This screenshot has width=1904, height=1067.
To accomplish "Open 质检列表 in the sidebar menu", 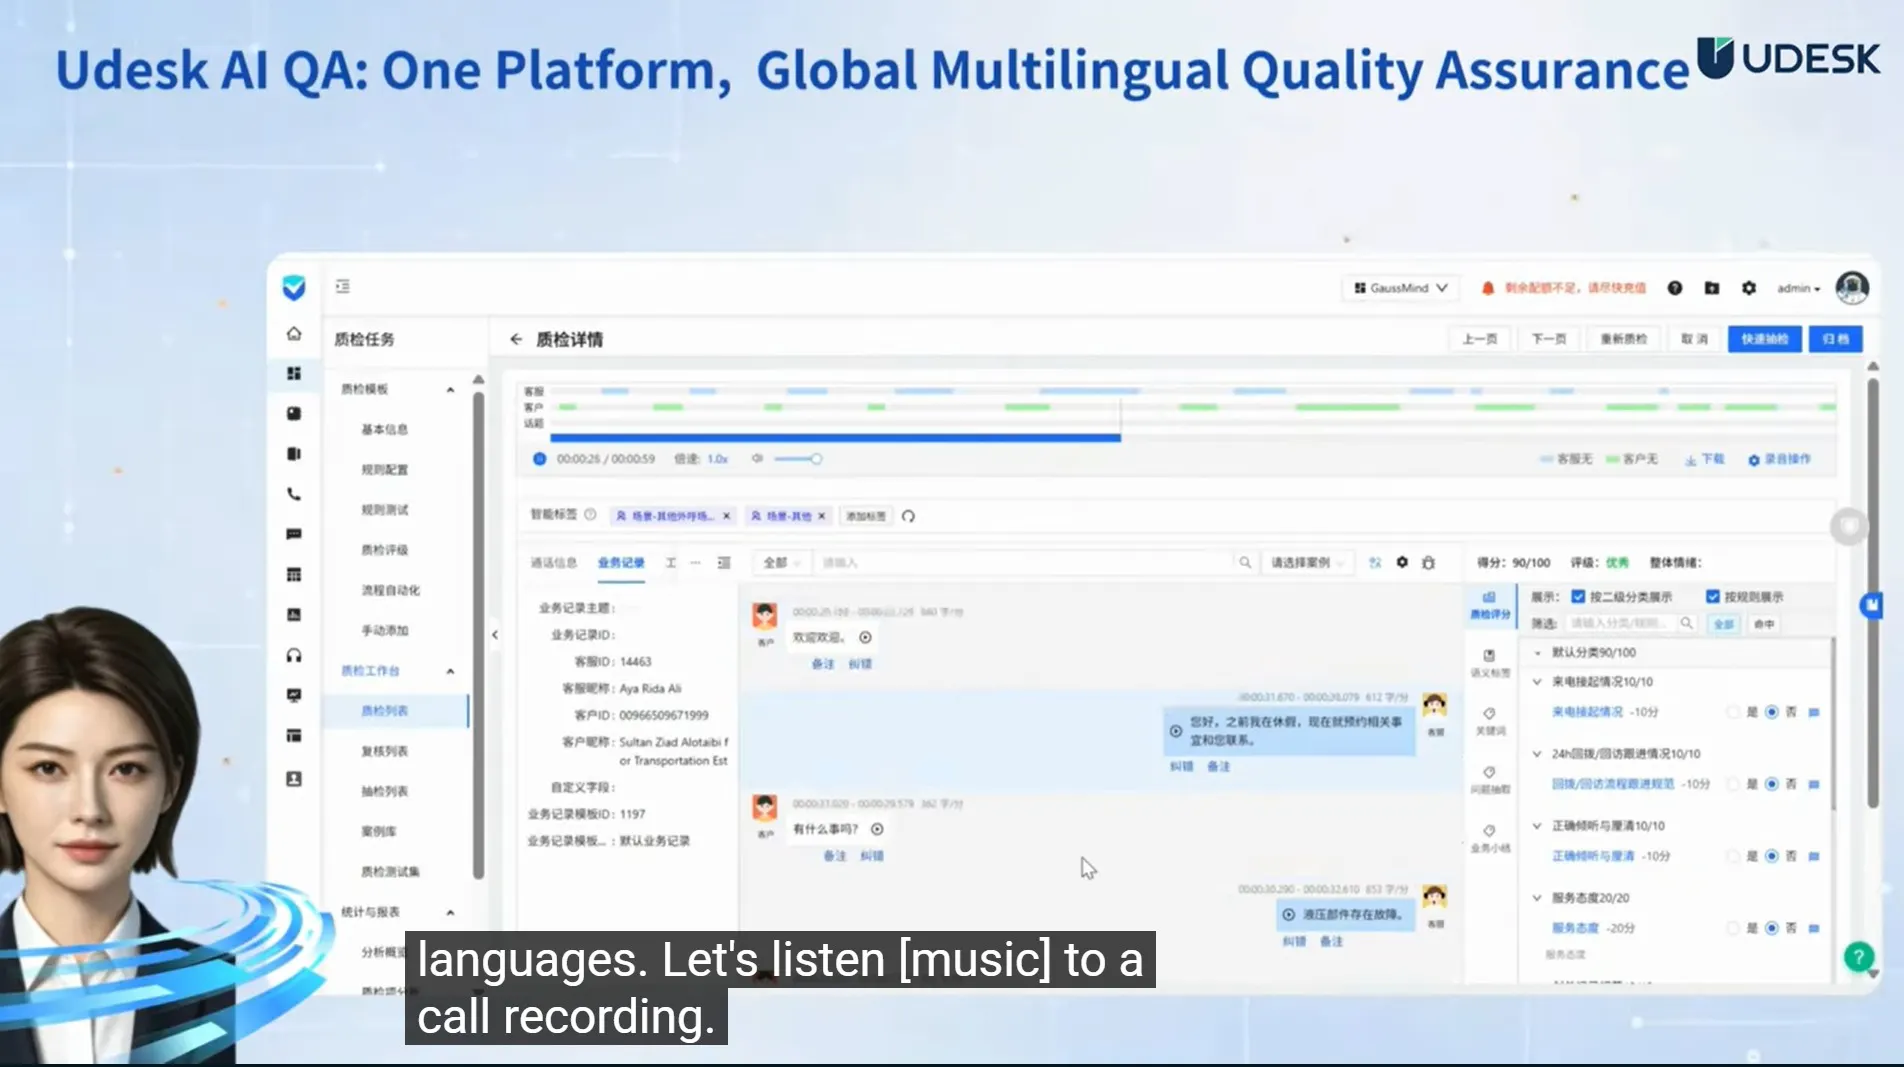I will tap(385, 711).
